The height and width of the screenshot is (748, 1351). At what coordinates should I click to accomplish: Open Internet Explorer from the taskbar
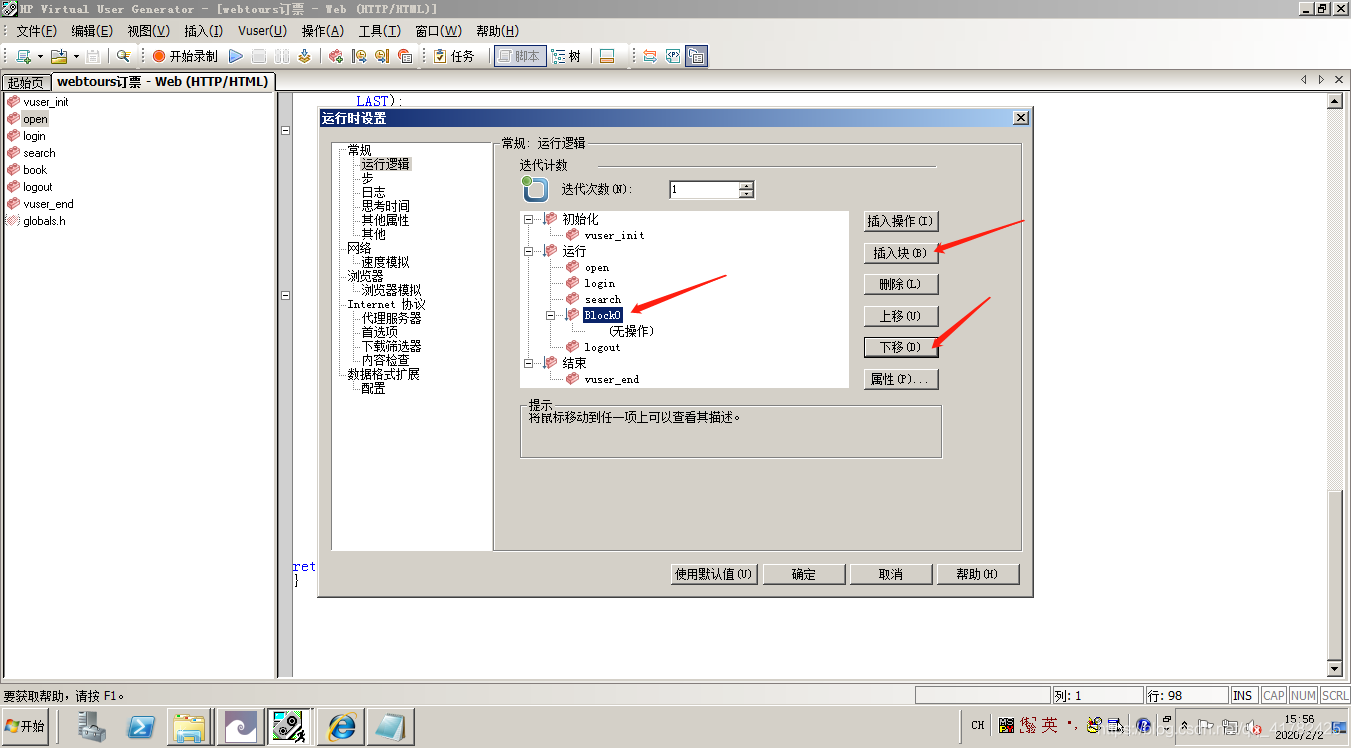point(341,726)
